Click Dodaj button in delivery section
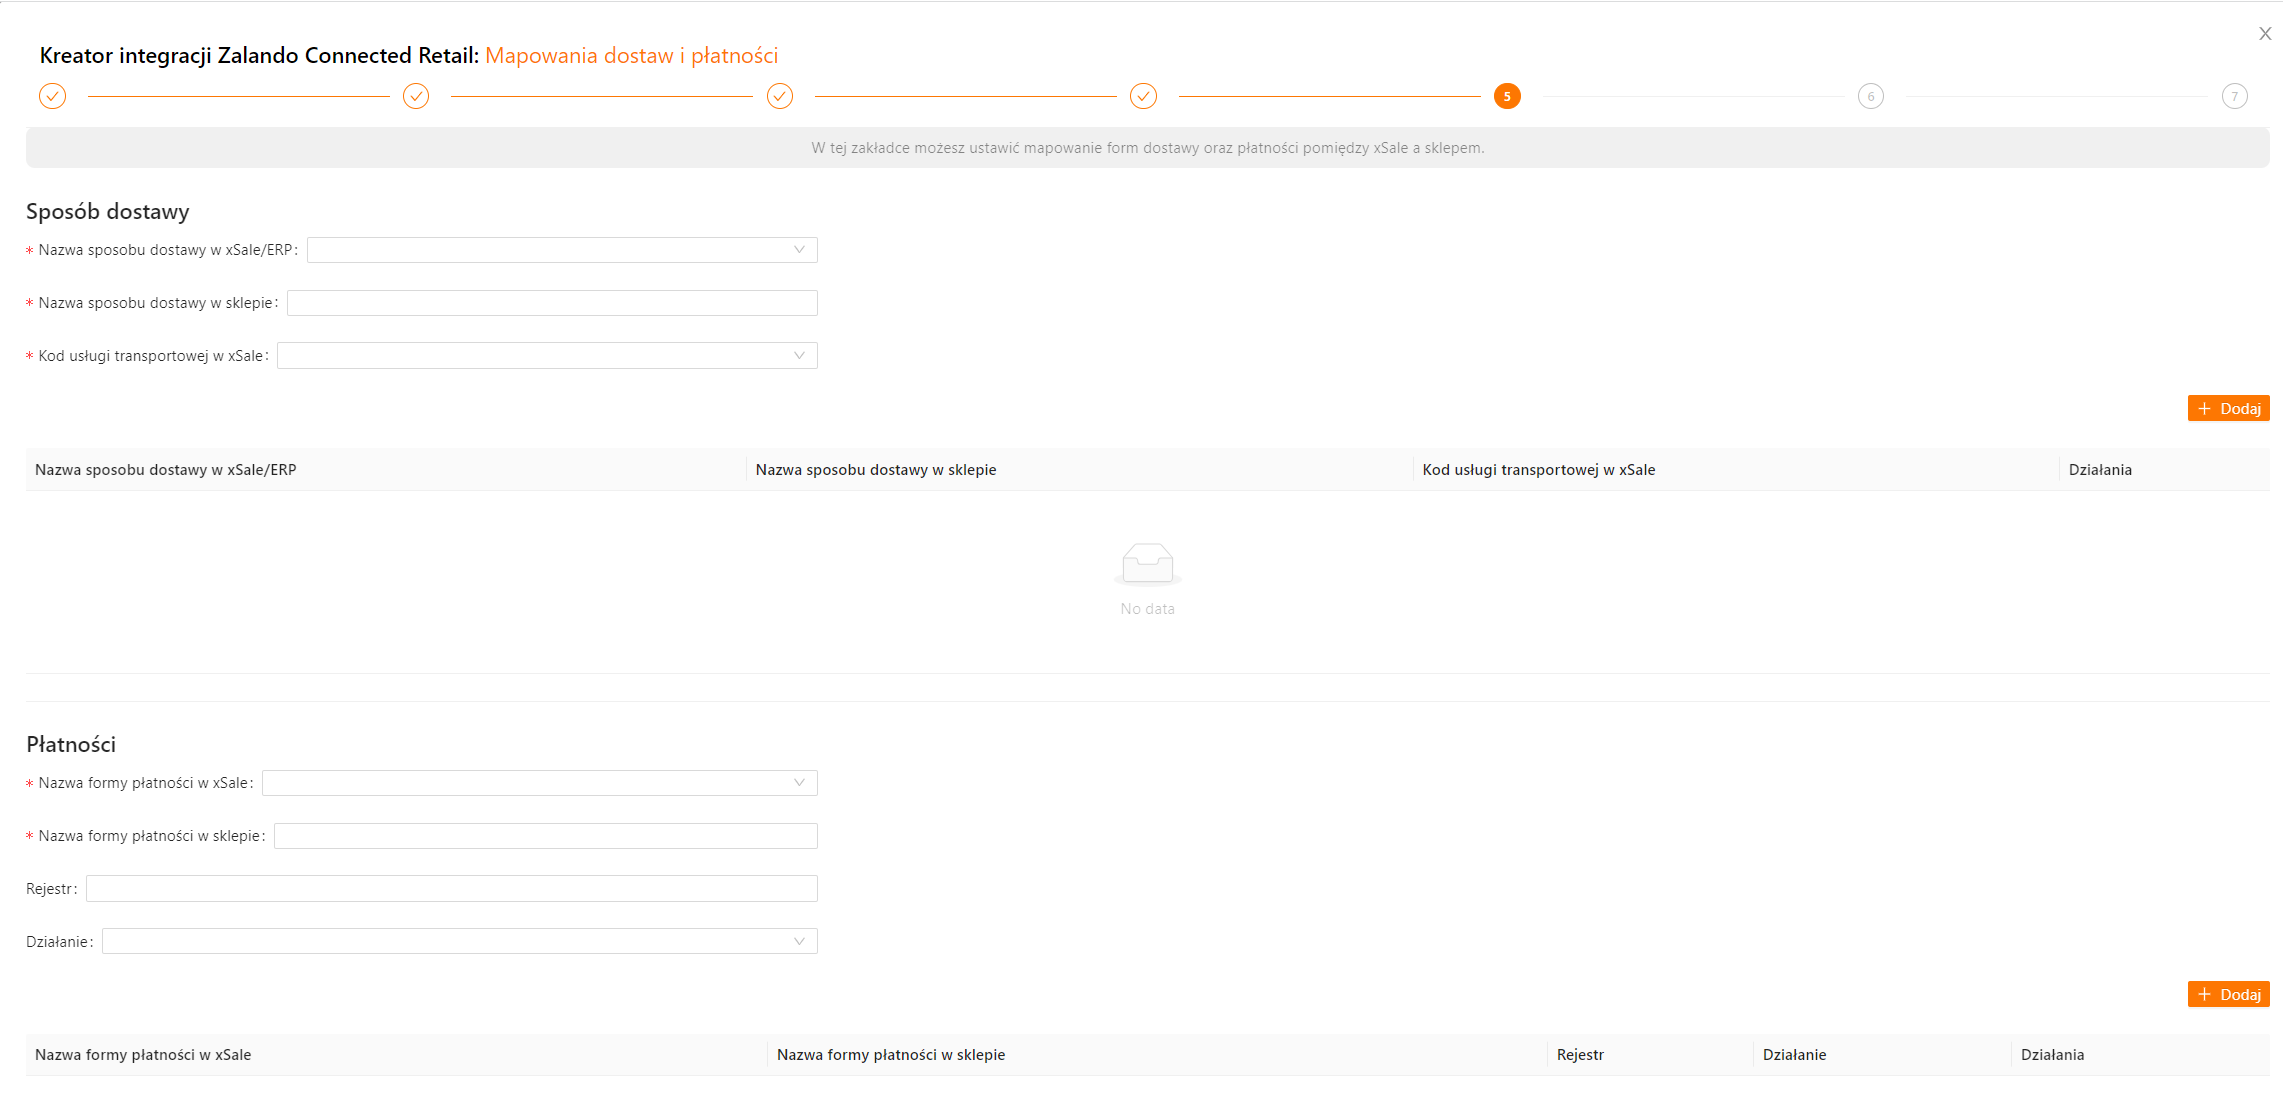 (x=2228, y=408)
